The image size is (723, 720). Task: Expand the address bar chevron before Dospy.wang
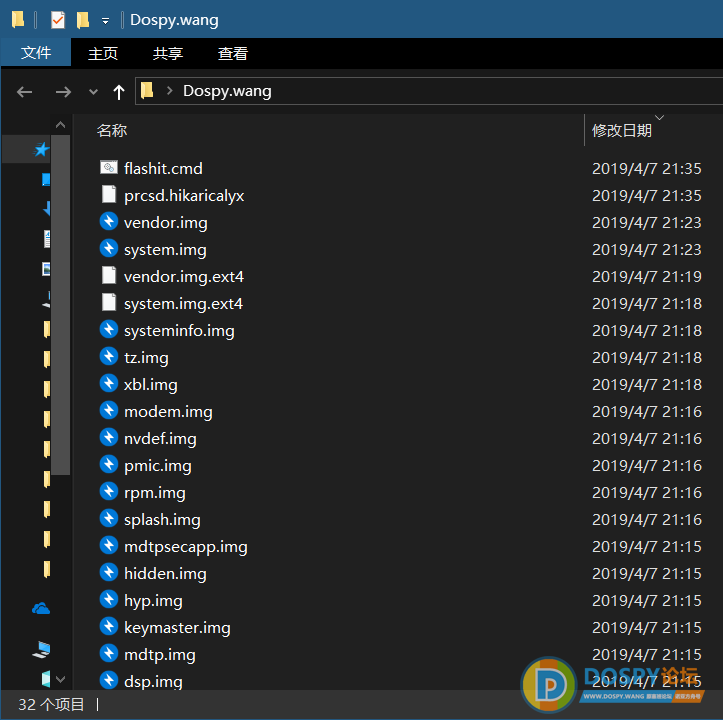pyautogui.click(x=169, y=91)
